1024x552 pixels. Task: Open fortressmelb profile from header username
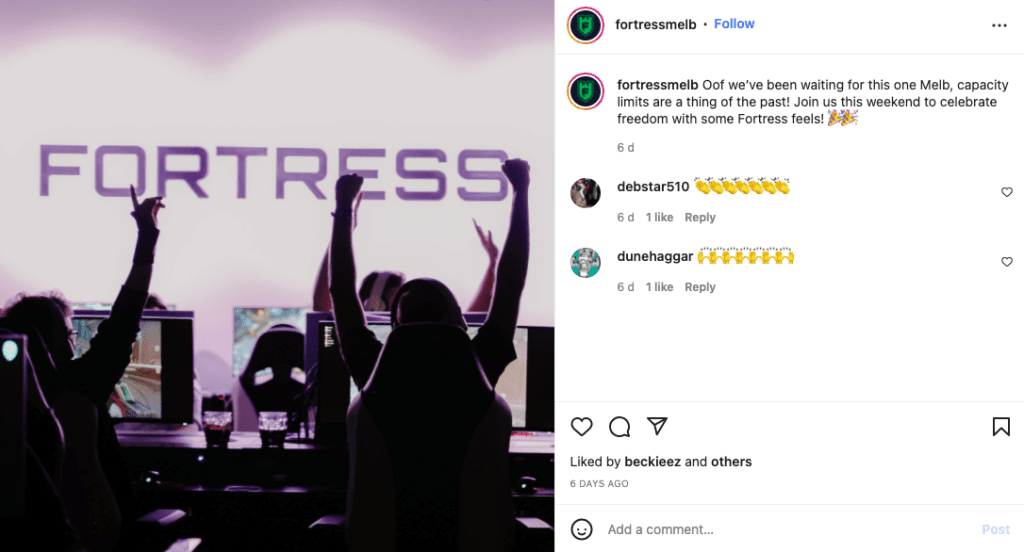[x=656, y=24]
